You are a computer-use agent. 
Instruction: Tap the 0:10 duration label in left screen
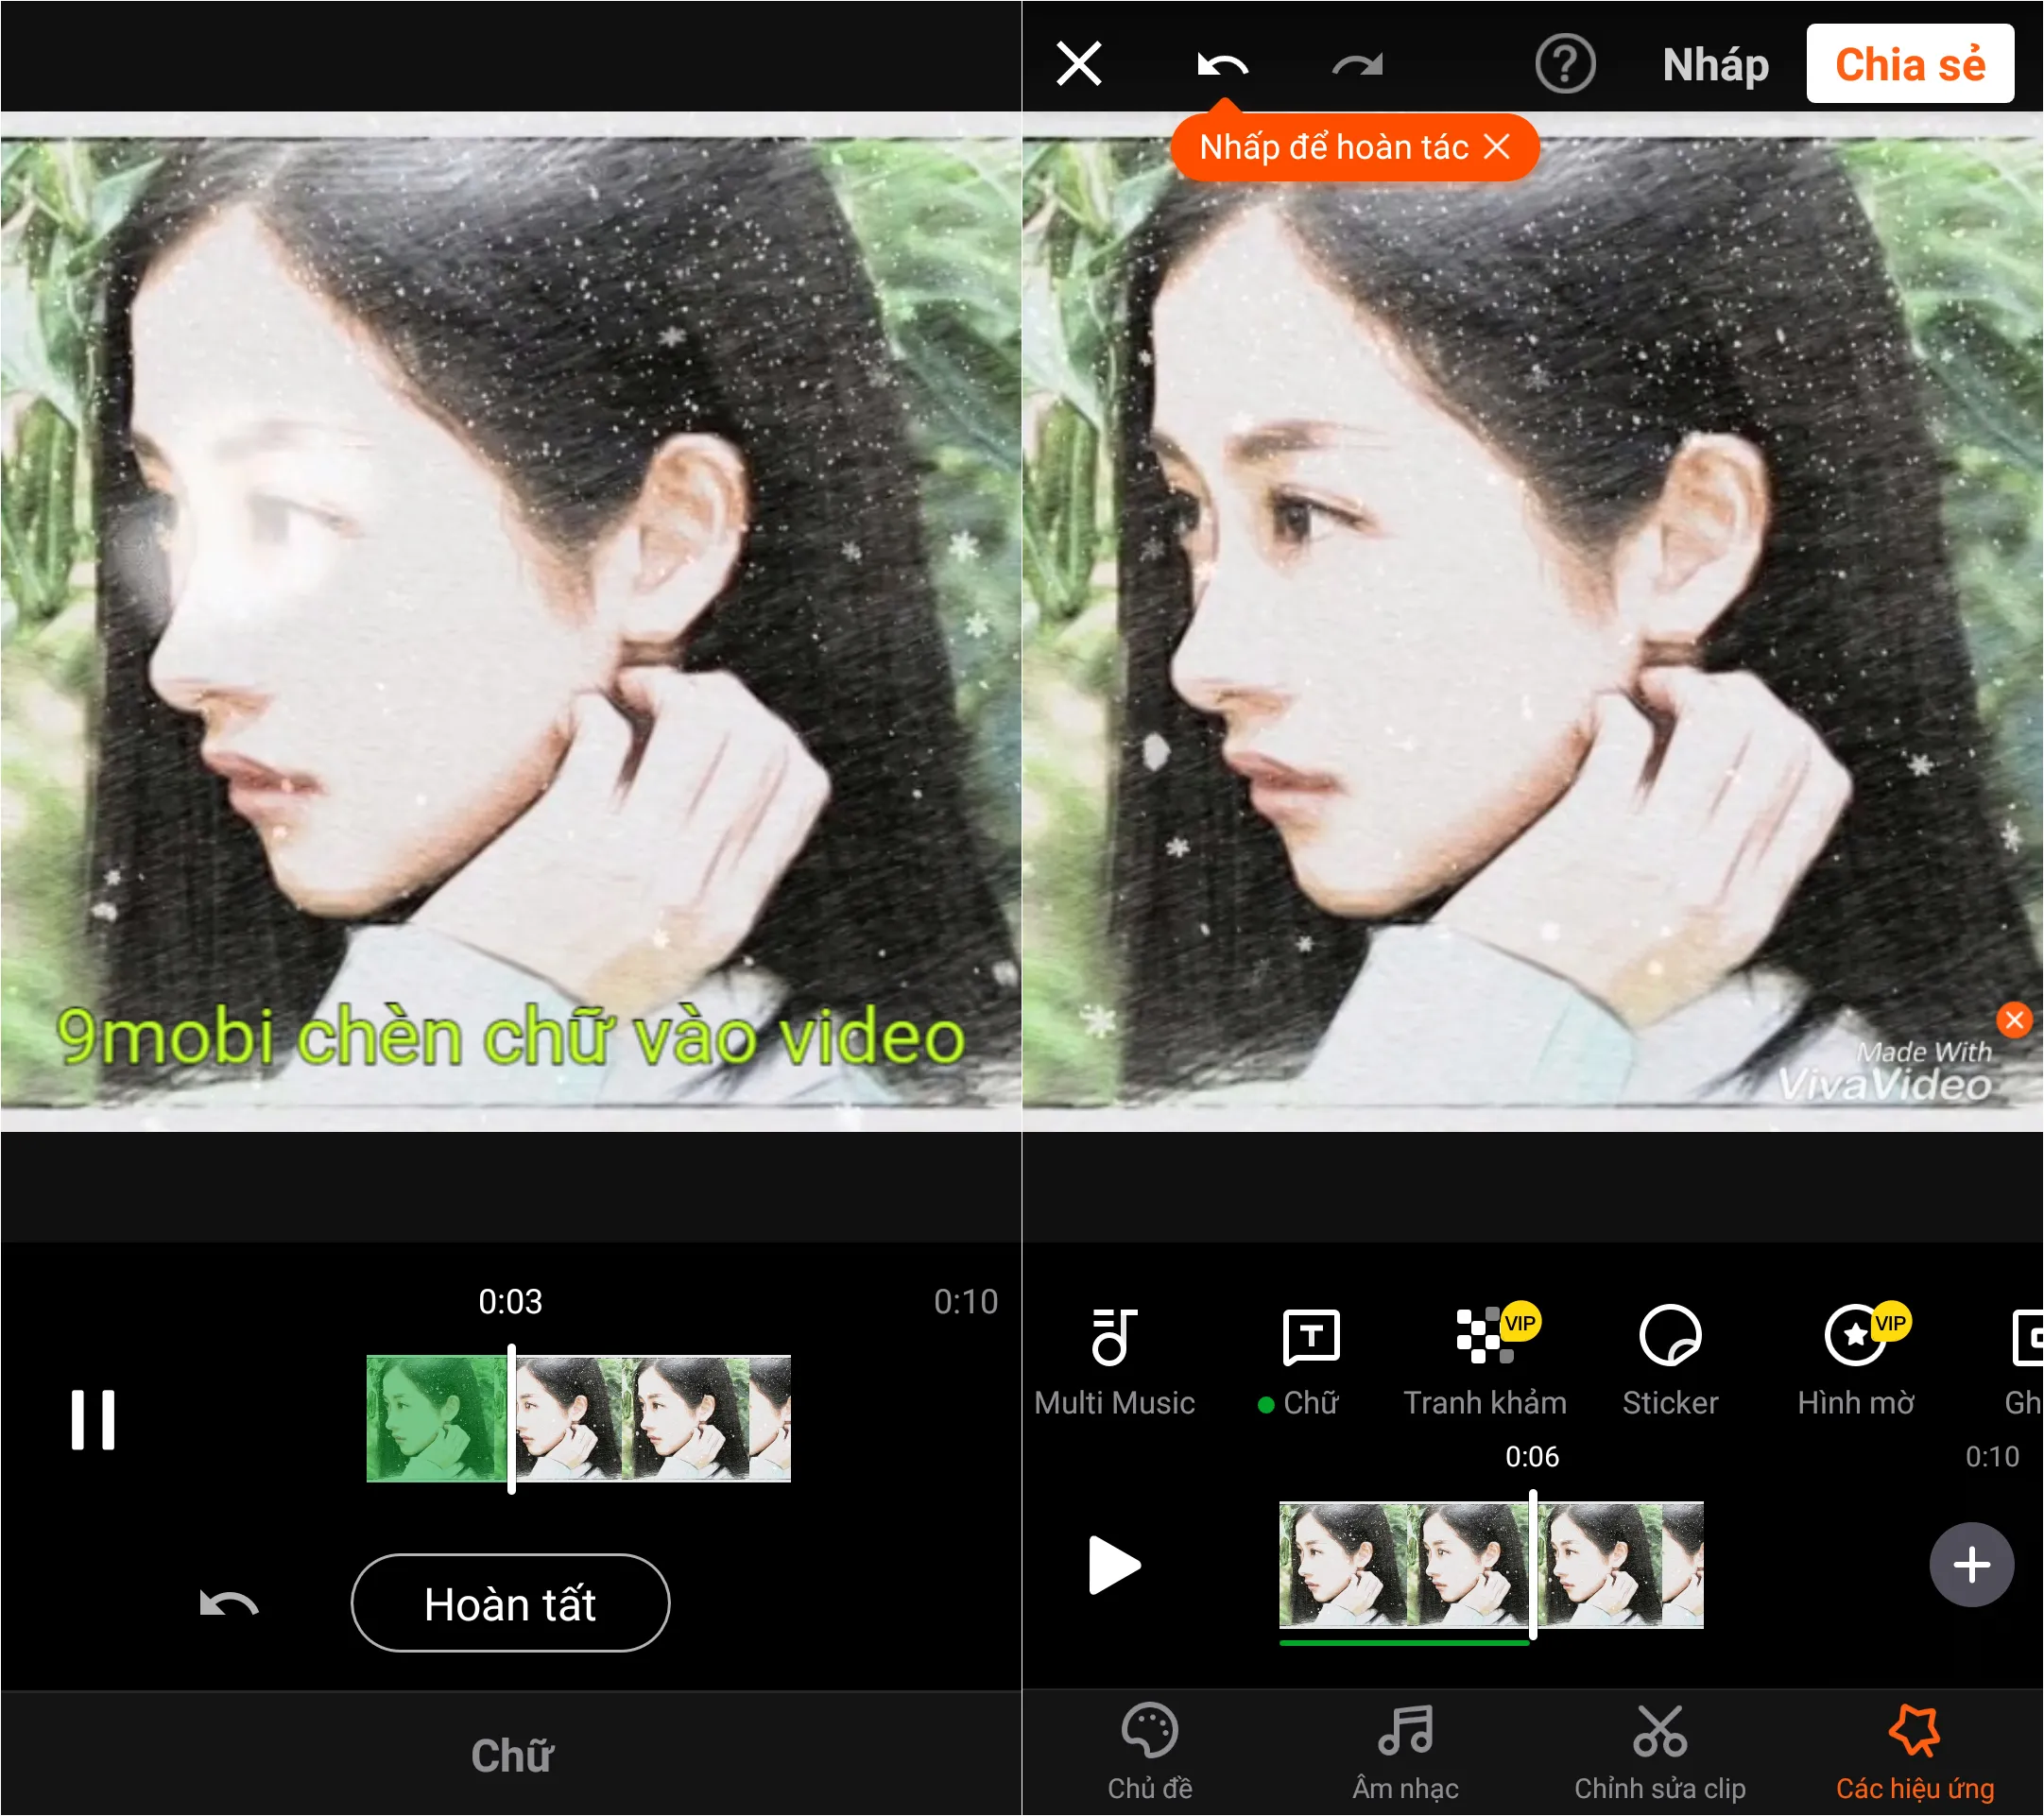tap(965, 1301)
